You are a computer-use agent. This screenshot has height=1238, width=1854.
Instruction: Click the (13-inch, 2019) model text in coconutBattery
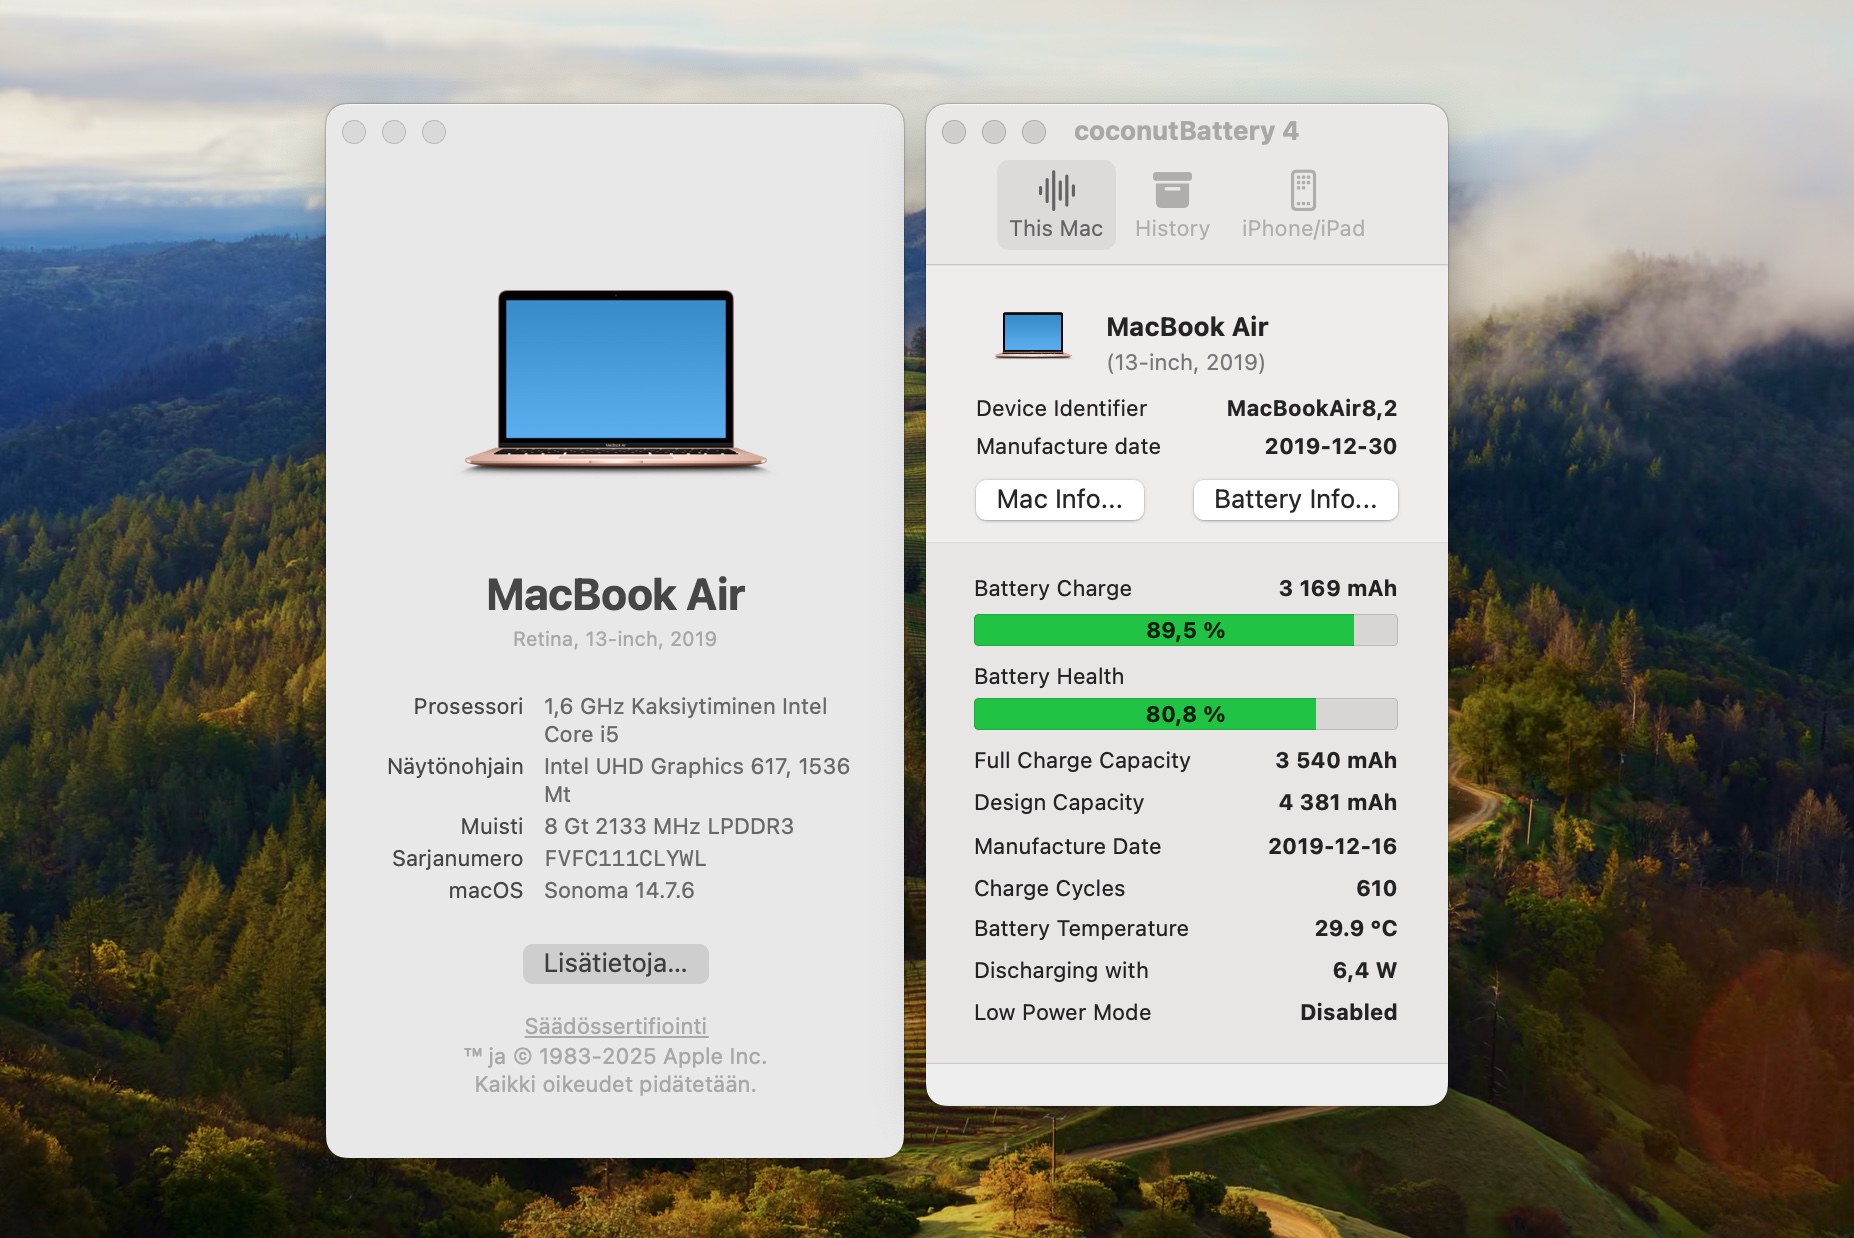[x=1186, y=362]
